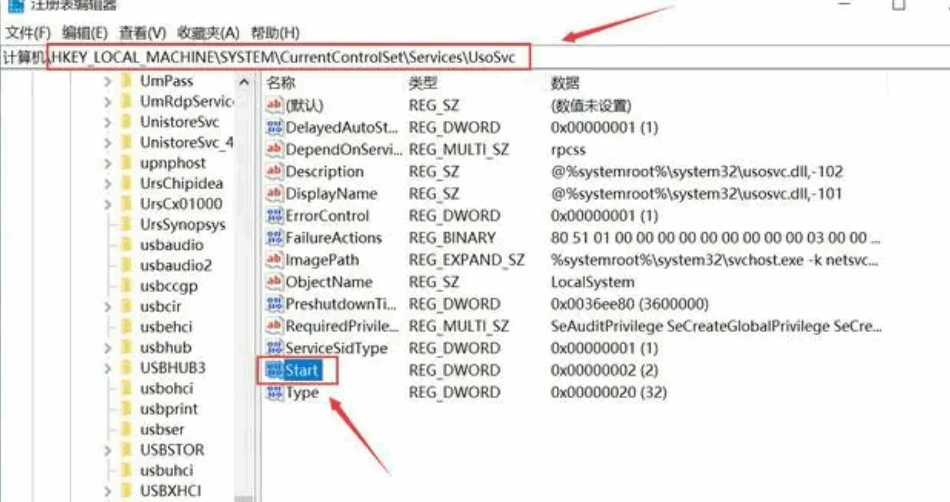Click the LocalSystem data cell

pyautogui.click(x=593, y=282)
